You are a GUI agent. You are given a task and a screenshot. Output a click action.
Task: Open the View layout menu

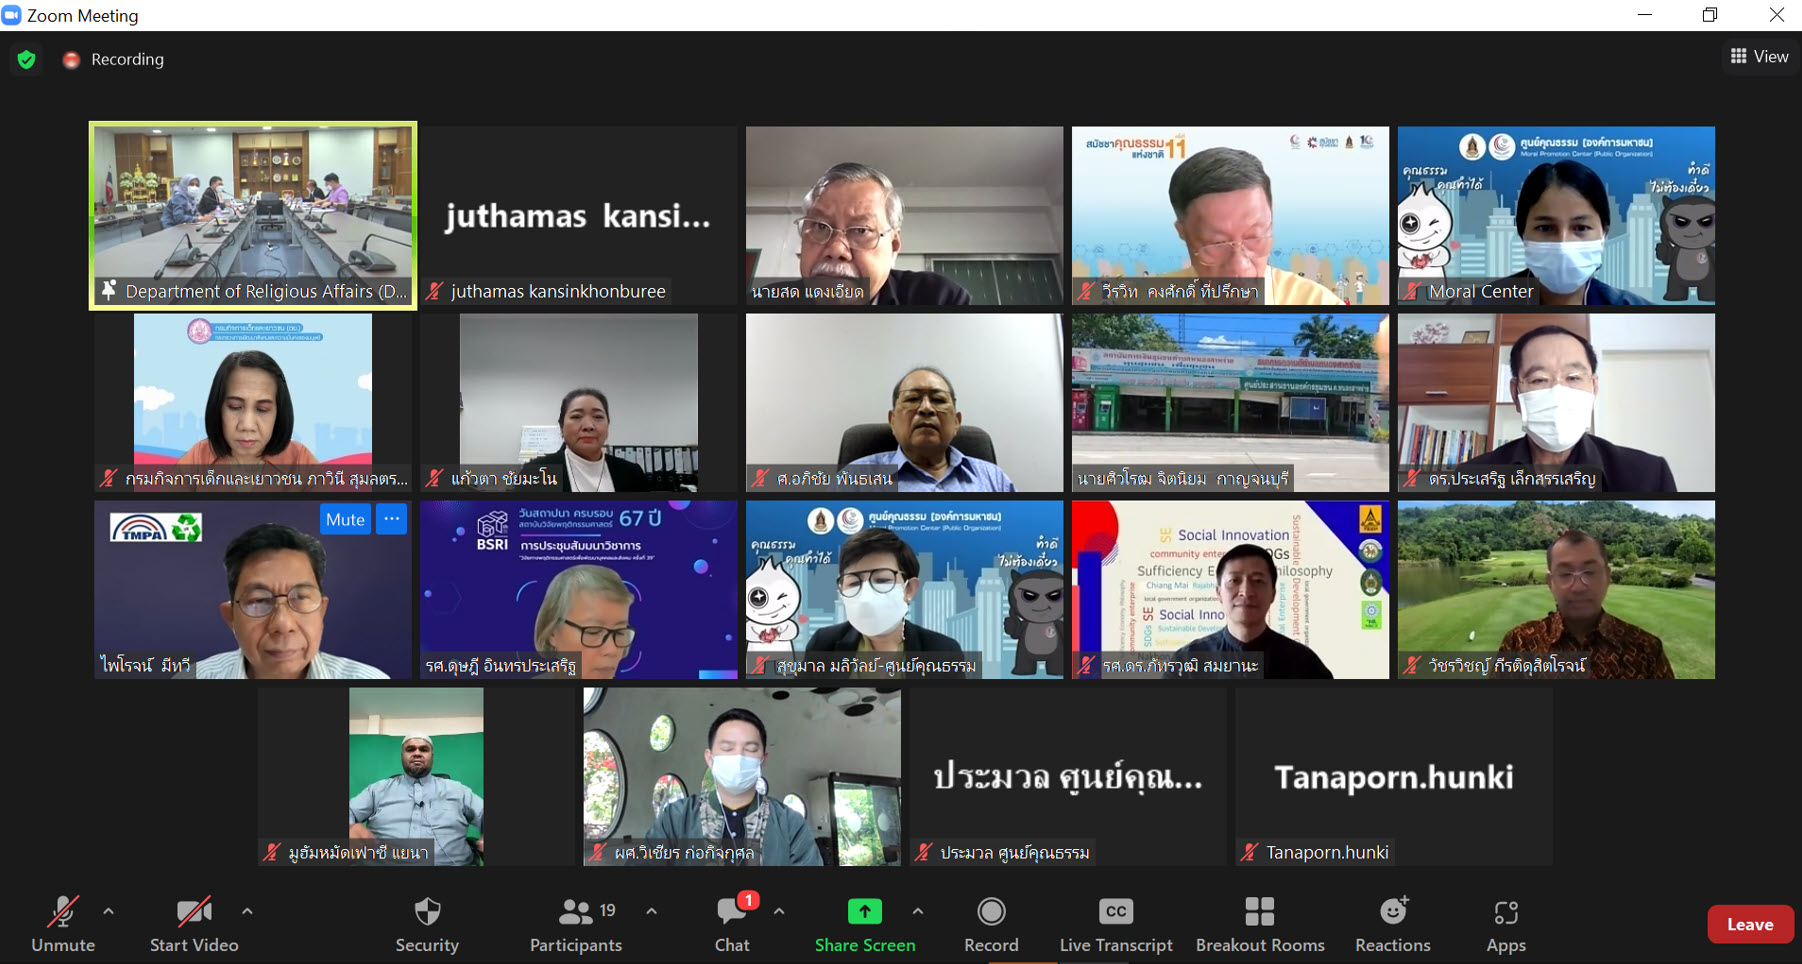coord(1760,57)
